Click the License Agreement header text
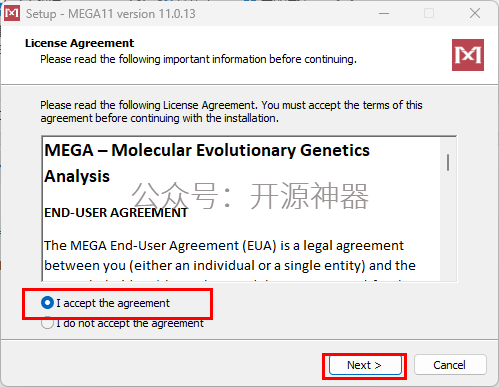 click(x=79, y=43)
